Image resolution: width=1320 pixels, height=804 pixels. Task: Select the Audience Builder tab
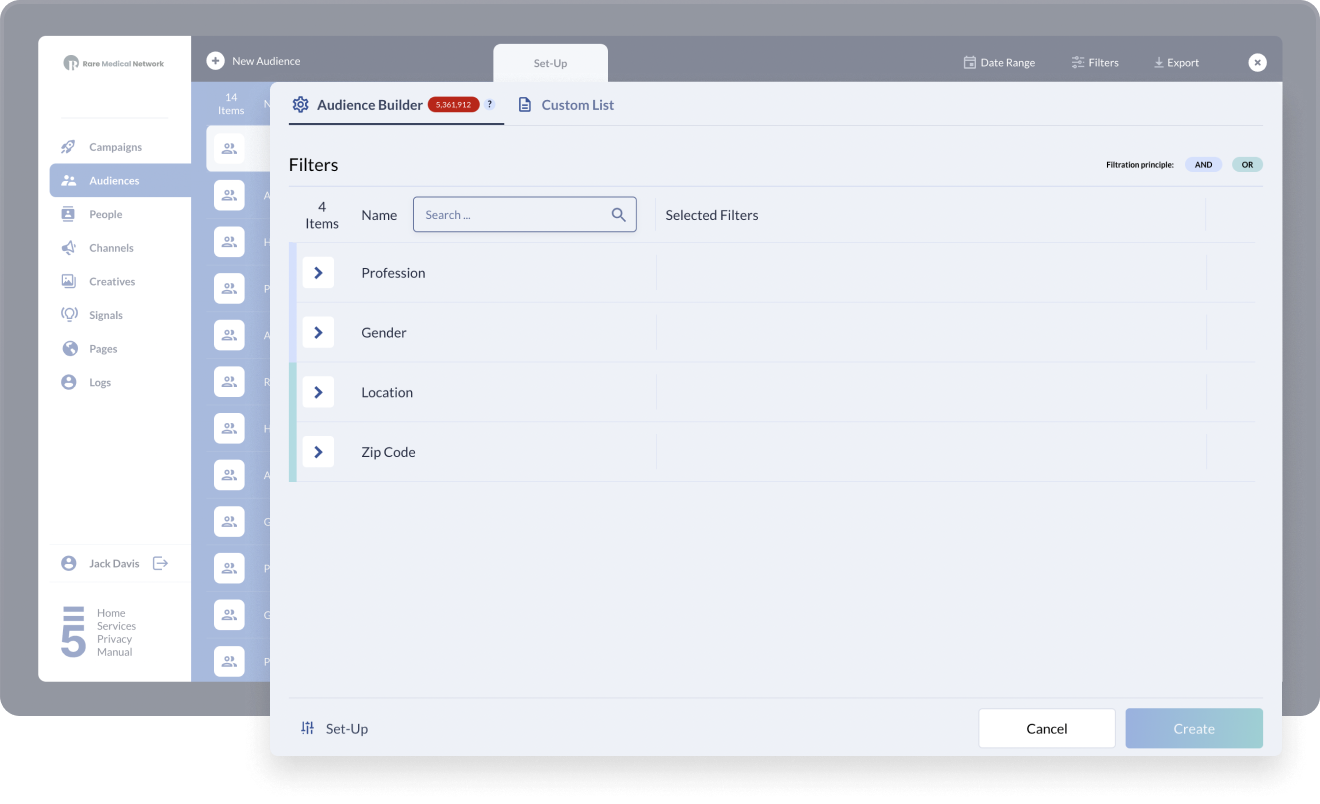369,105
